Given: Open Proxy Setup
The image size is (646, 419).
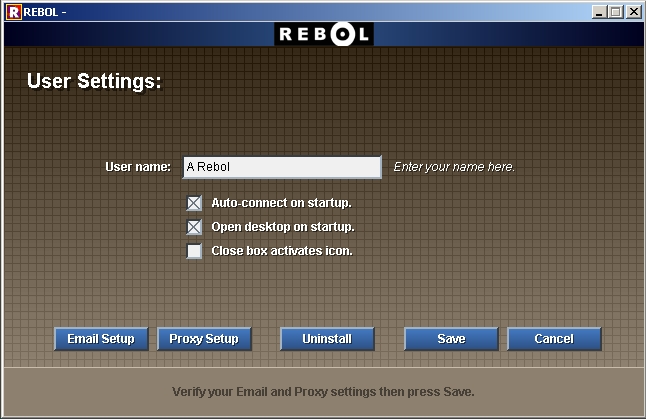Looking at the screenshot, I should click(x=204, y=339).
